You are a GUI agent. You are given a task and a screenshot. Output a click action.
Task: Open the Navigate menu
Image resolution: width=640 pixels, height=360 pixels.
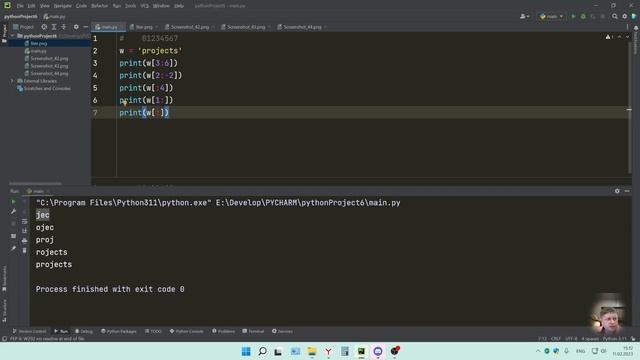62,6
